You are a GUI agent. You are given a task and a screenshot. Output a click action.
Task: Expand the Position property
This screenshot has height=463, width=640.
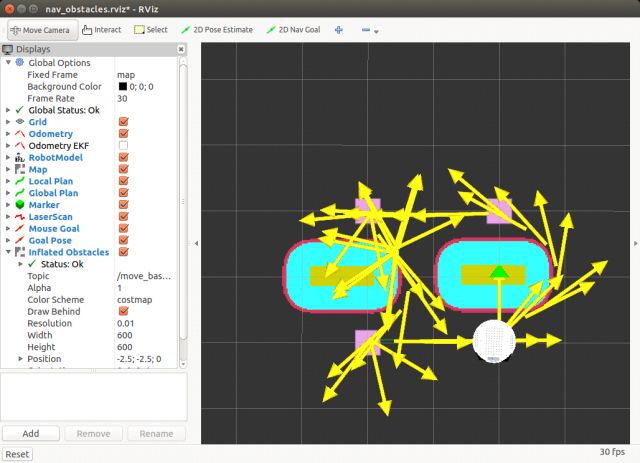point(21,359)
